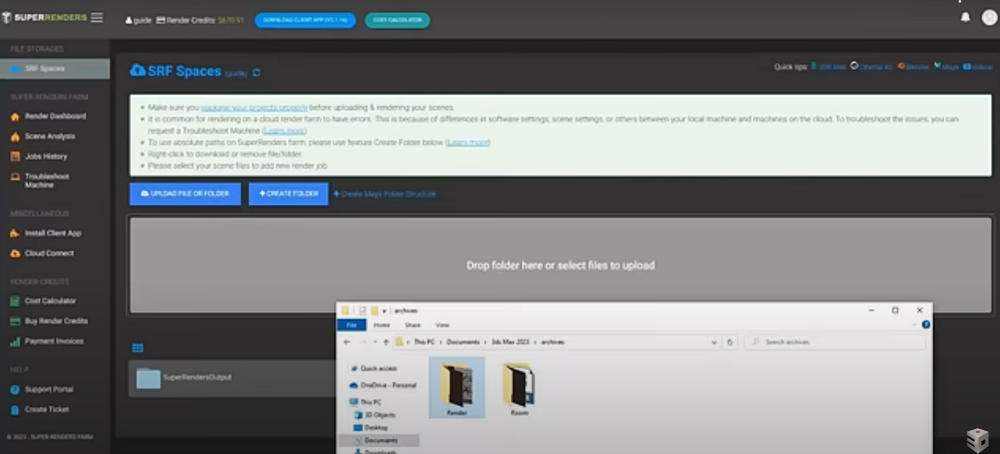The height and width of the screenshot is (454, 1000).
Task: Click the Back arrow in File Explorer
Action: [x=347, y=342]
